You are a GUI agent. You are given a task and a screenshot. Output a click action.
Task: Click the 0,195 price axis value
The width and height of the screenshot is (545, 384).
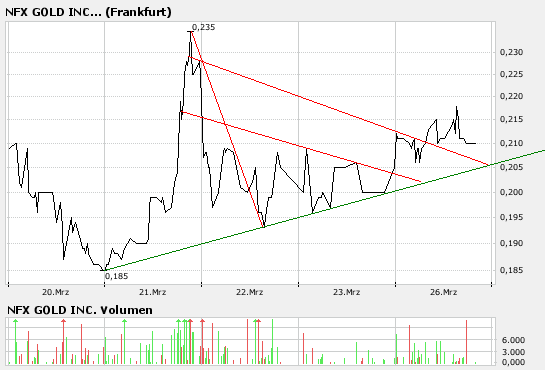(x=511, y=217)
